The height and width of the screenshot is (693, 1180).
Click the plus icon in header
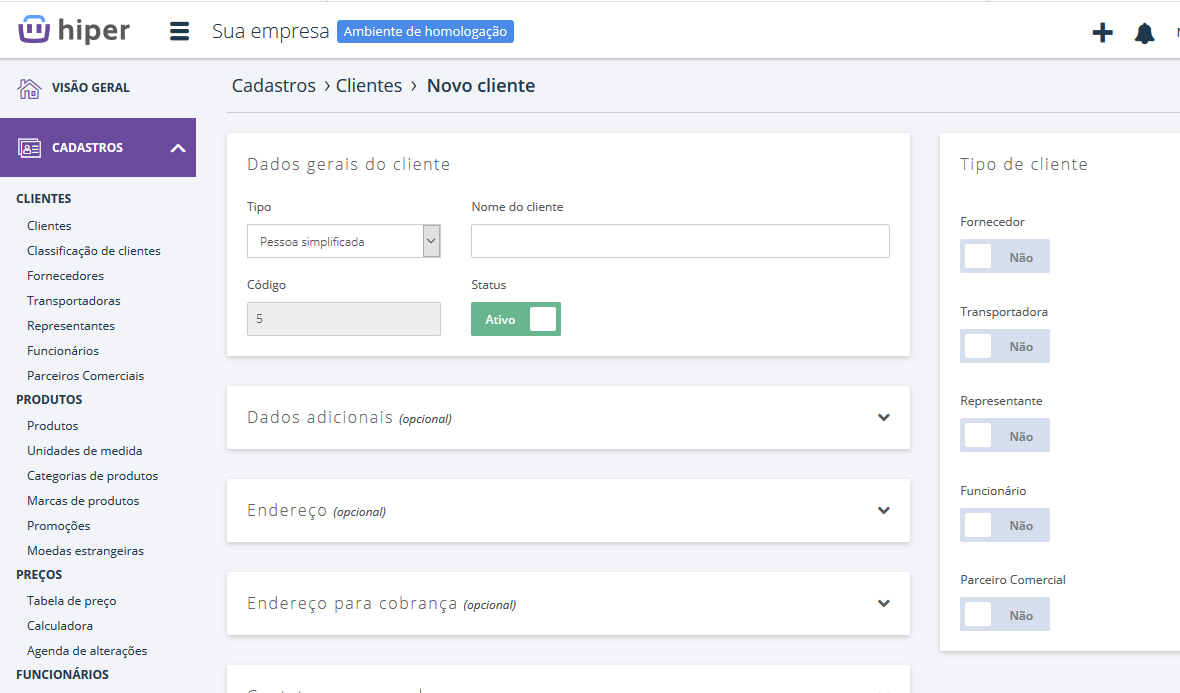coord(1102,33)
